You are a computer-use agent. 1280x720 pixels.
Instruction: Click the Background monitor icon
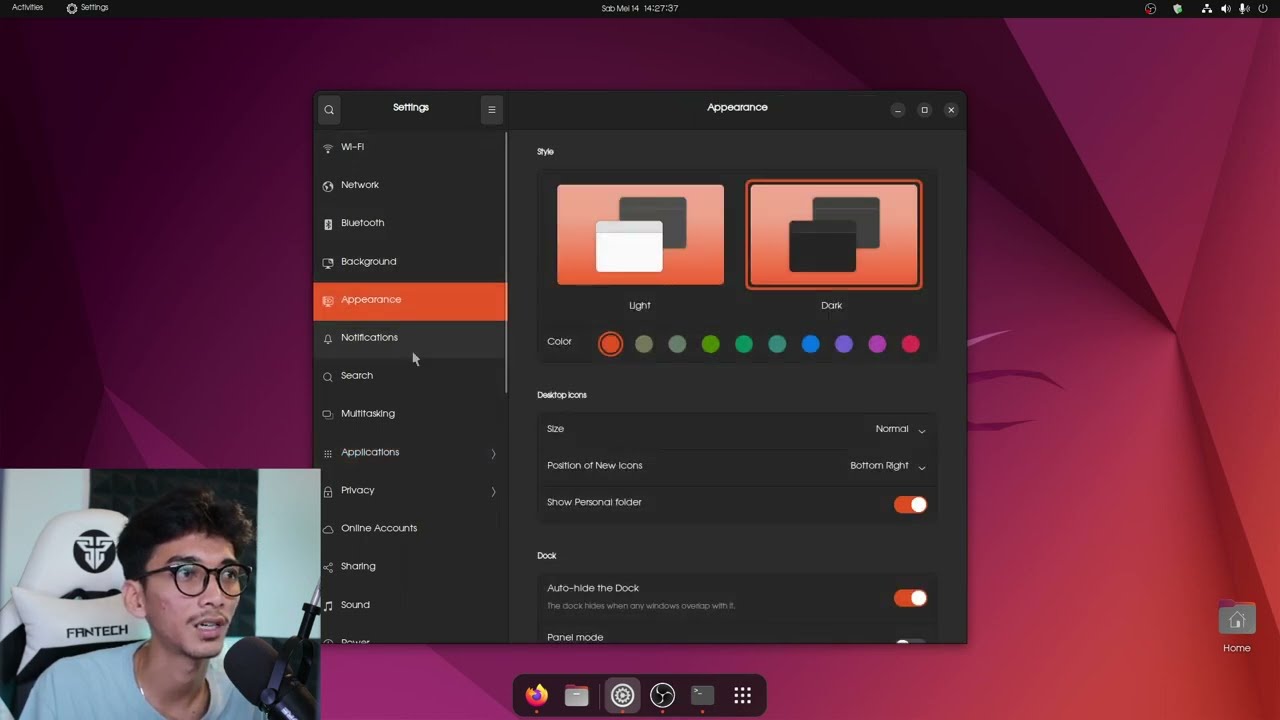[328, 263]
